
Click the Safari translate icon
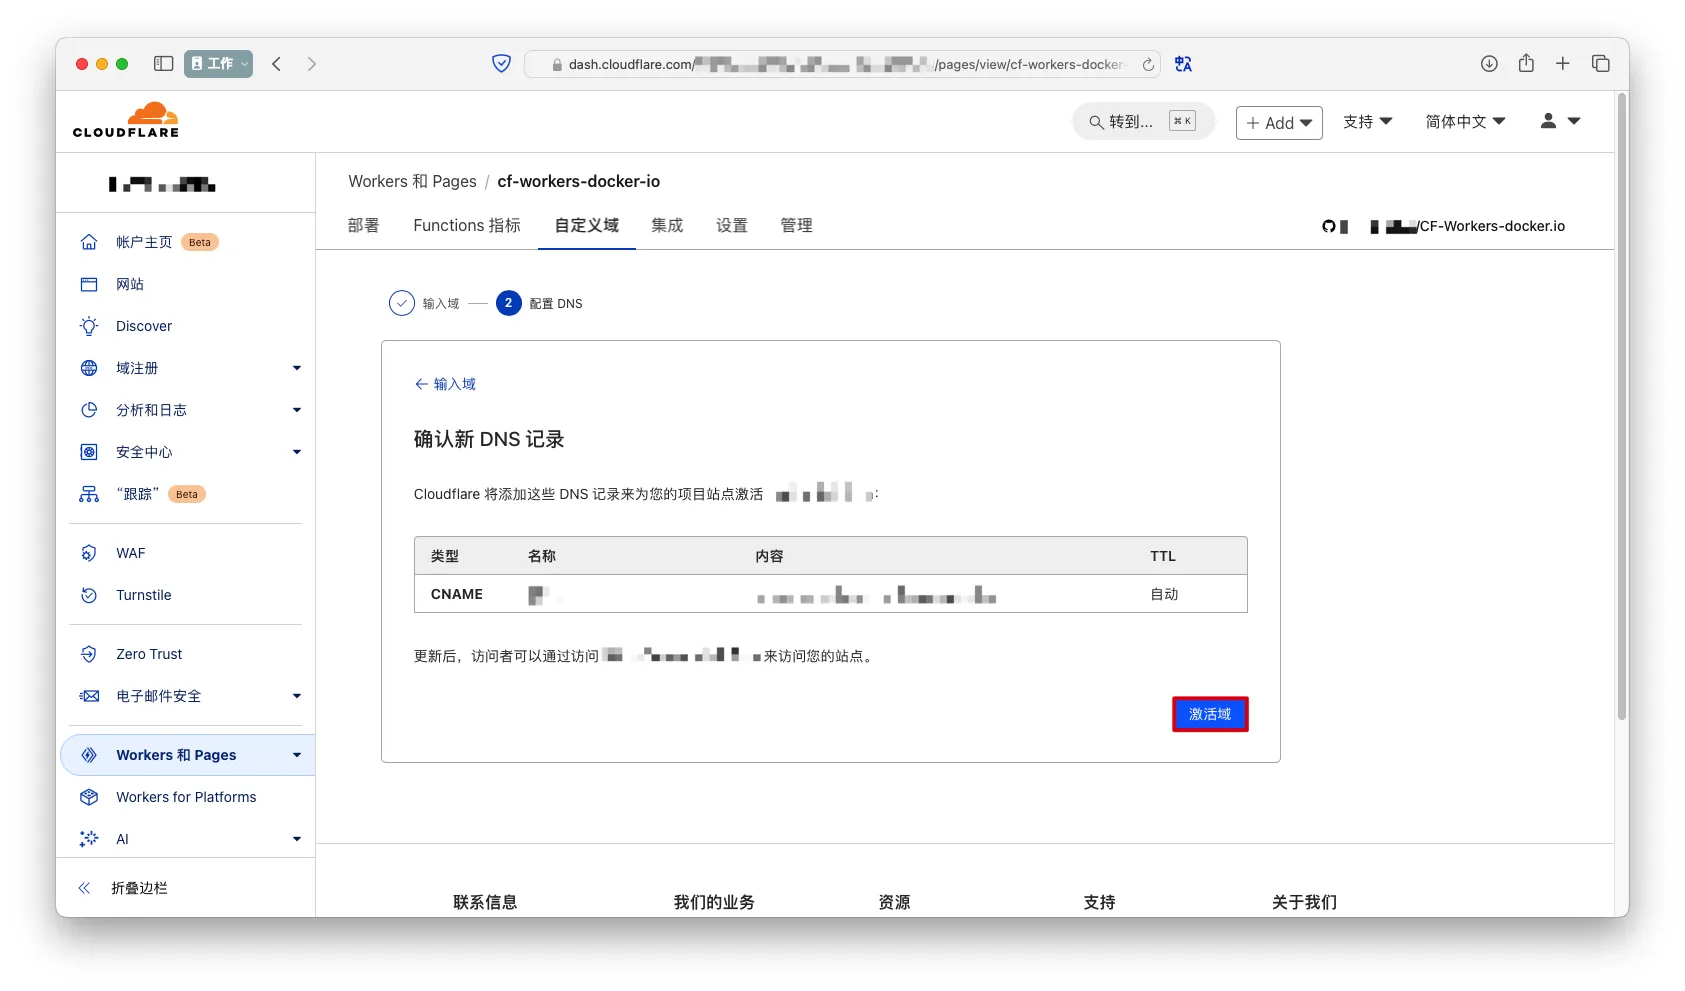click(1184, 64)
